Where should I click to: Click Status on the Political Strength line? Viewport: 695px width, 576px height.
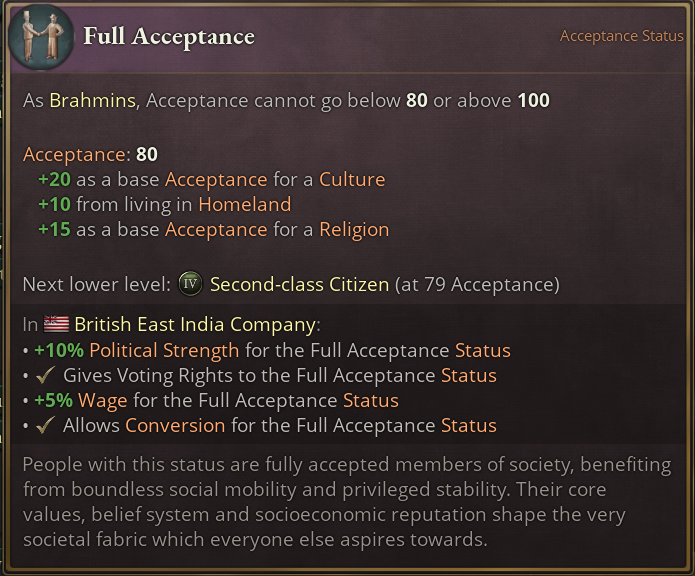tap(482, 351)
